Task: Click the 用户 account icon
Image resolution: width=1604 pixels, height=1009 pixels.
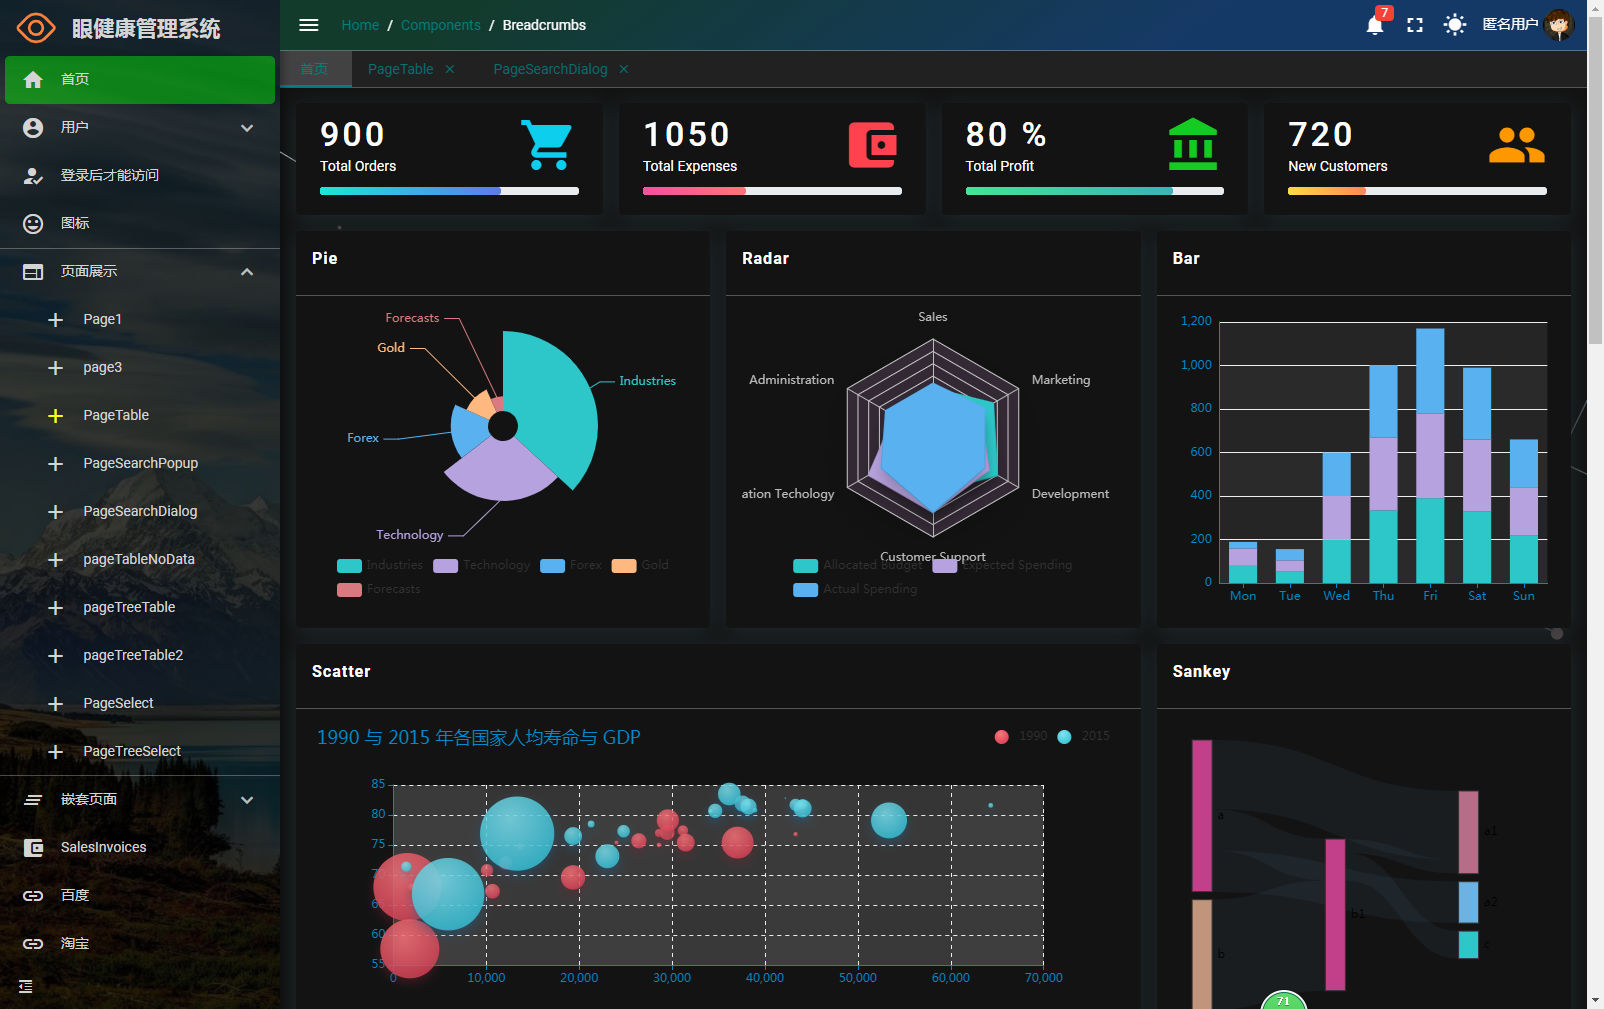Action: [x=33, y=128]
